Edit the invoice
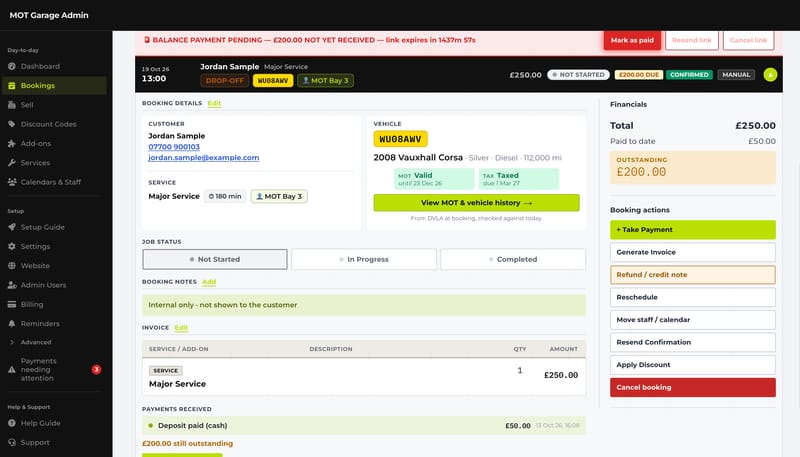The height and width of the screenshot is (457, 800). (181, 327)
